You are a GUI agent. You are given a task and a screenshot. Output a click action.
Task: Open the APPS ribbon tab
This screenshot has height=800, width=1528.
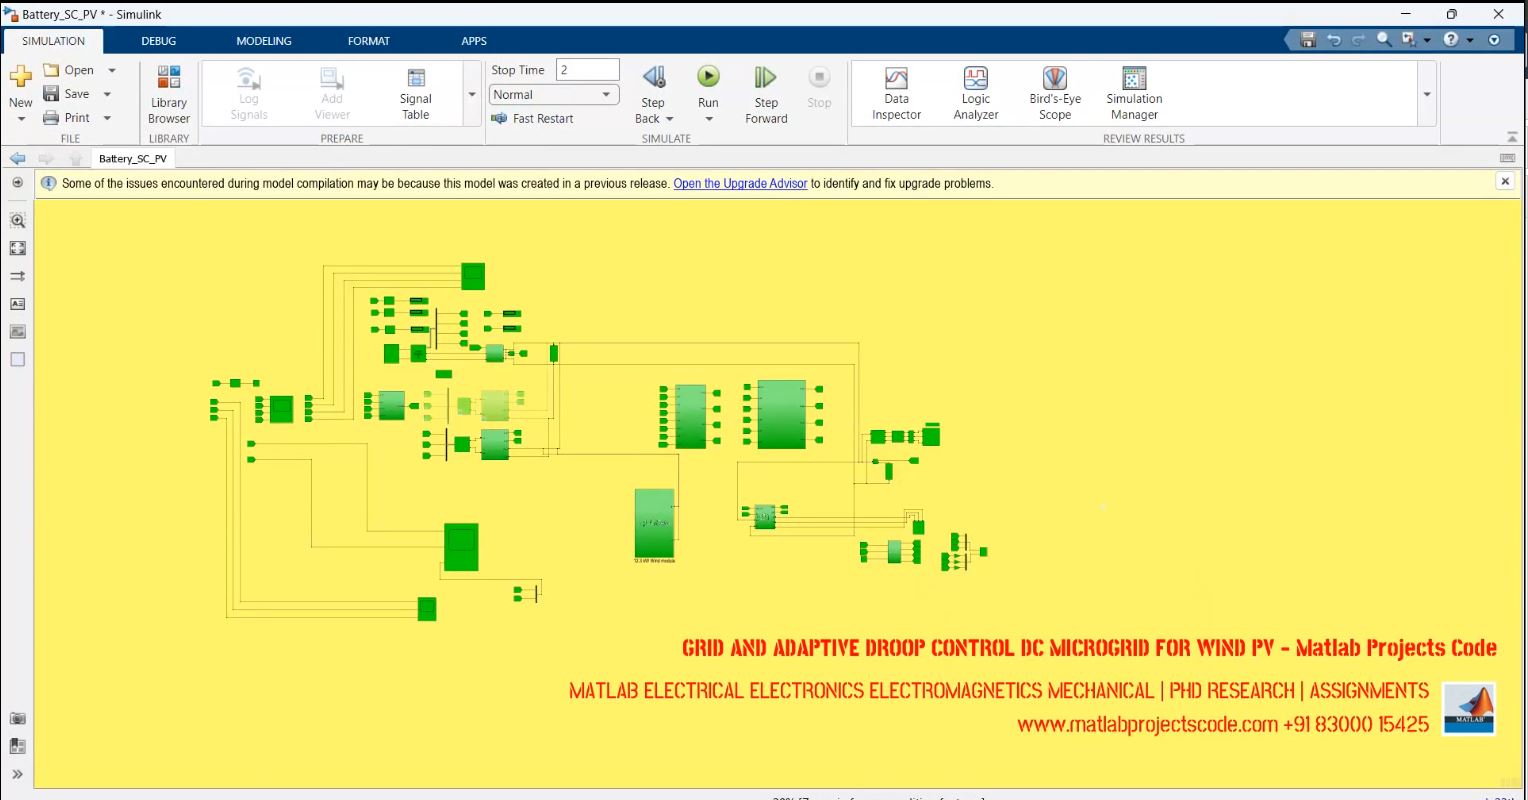(x=473, y=41)
